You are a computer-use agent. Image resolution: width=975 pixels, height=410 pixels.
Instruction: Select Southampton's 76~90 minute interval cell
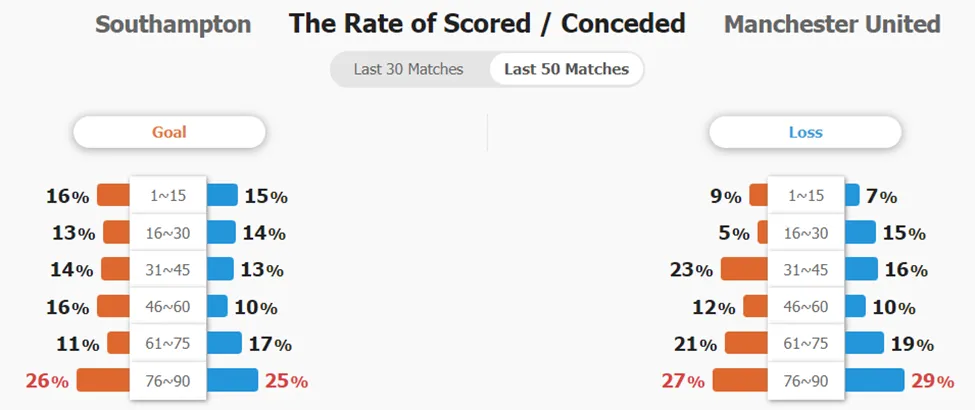tap(168, 381)
